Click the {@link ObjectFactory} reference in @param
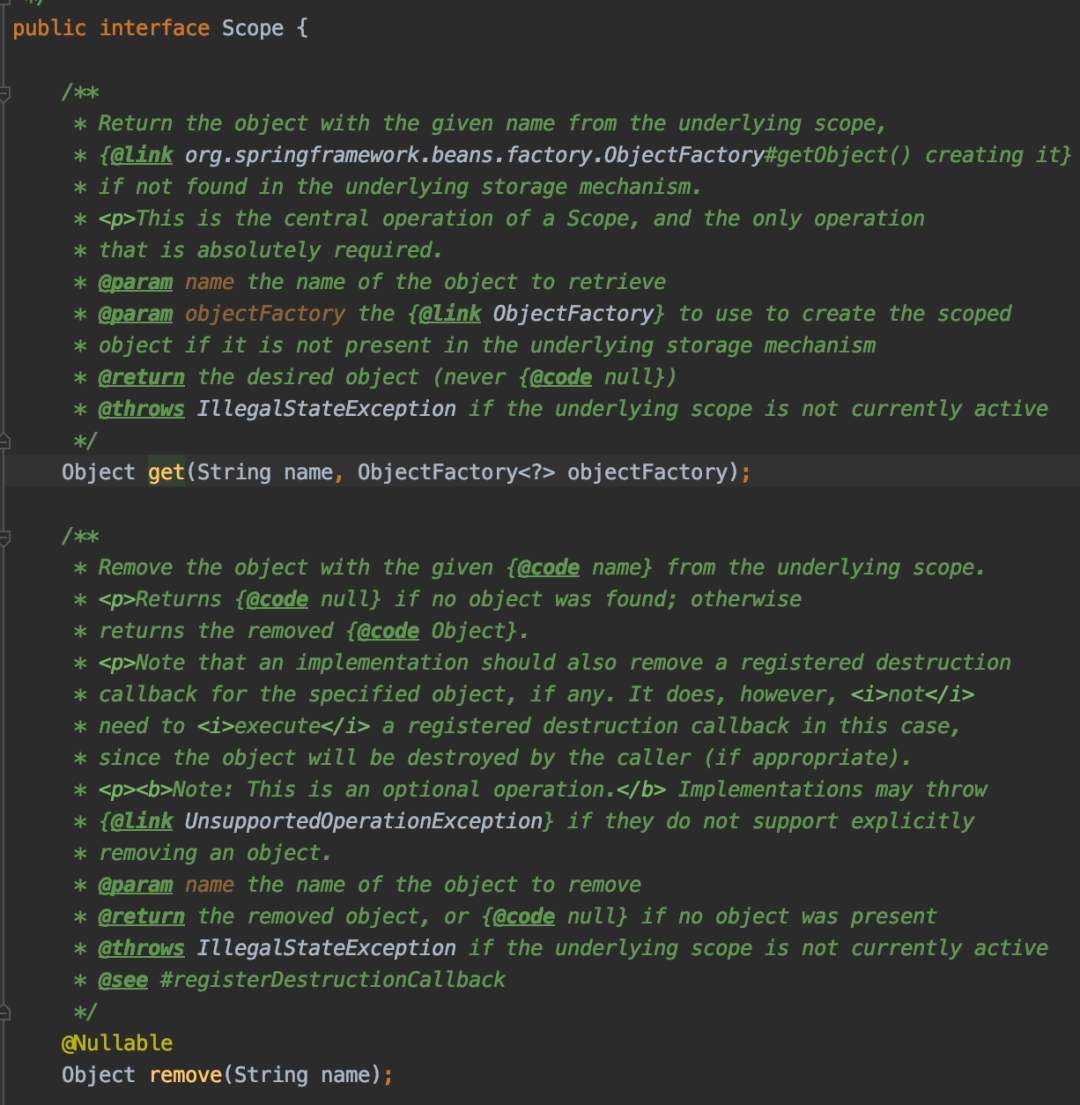This screenshot has width=1080, height=1105. 536,314
